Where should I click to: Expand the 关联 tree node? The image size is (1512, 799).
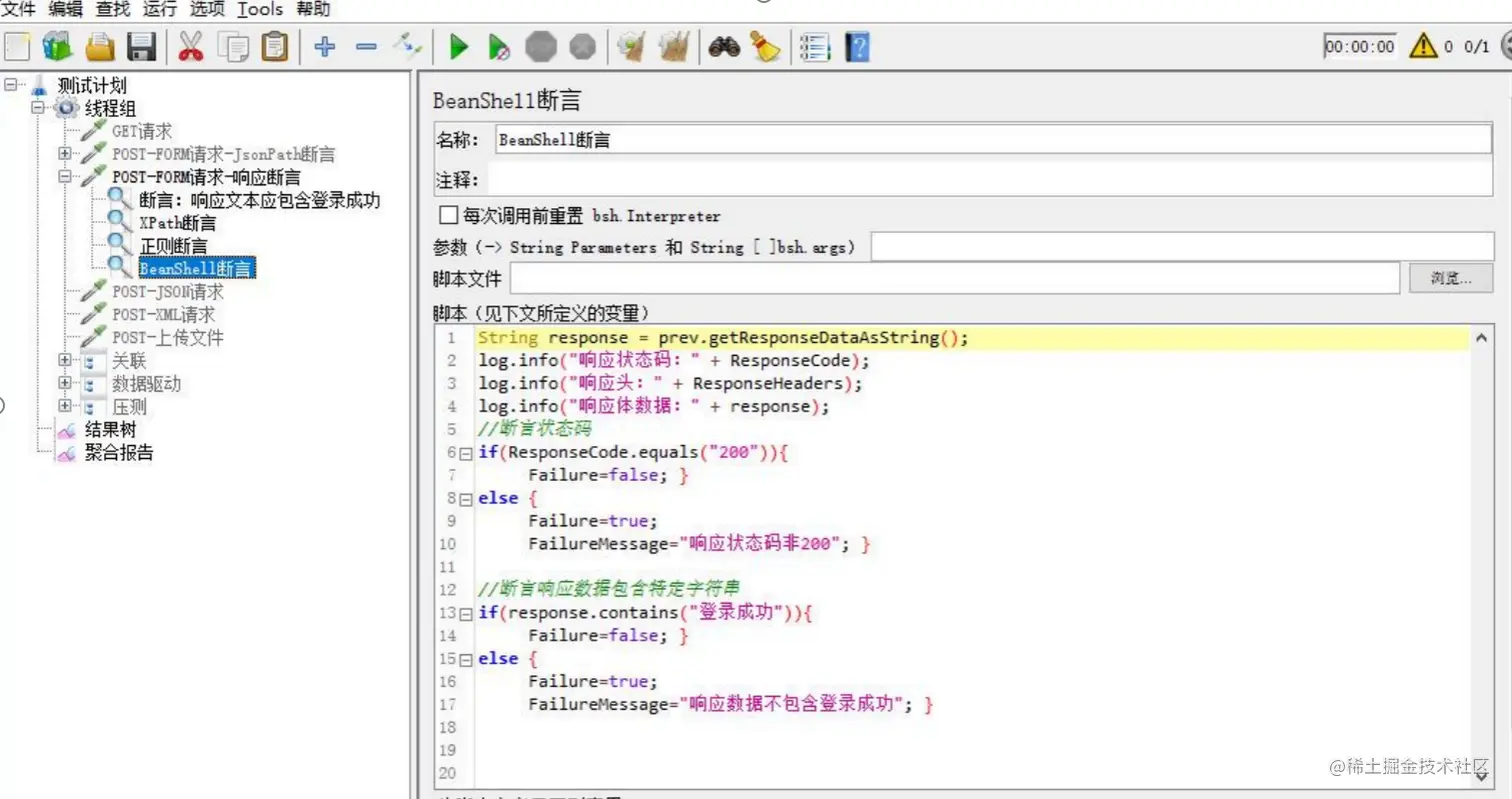(65, 360)
